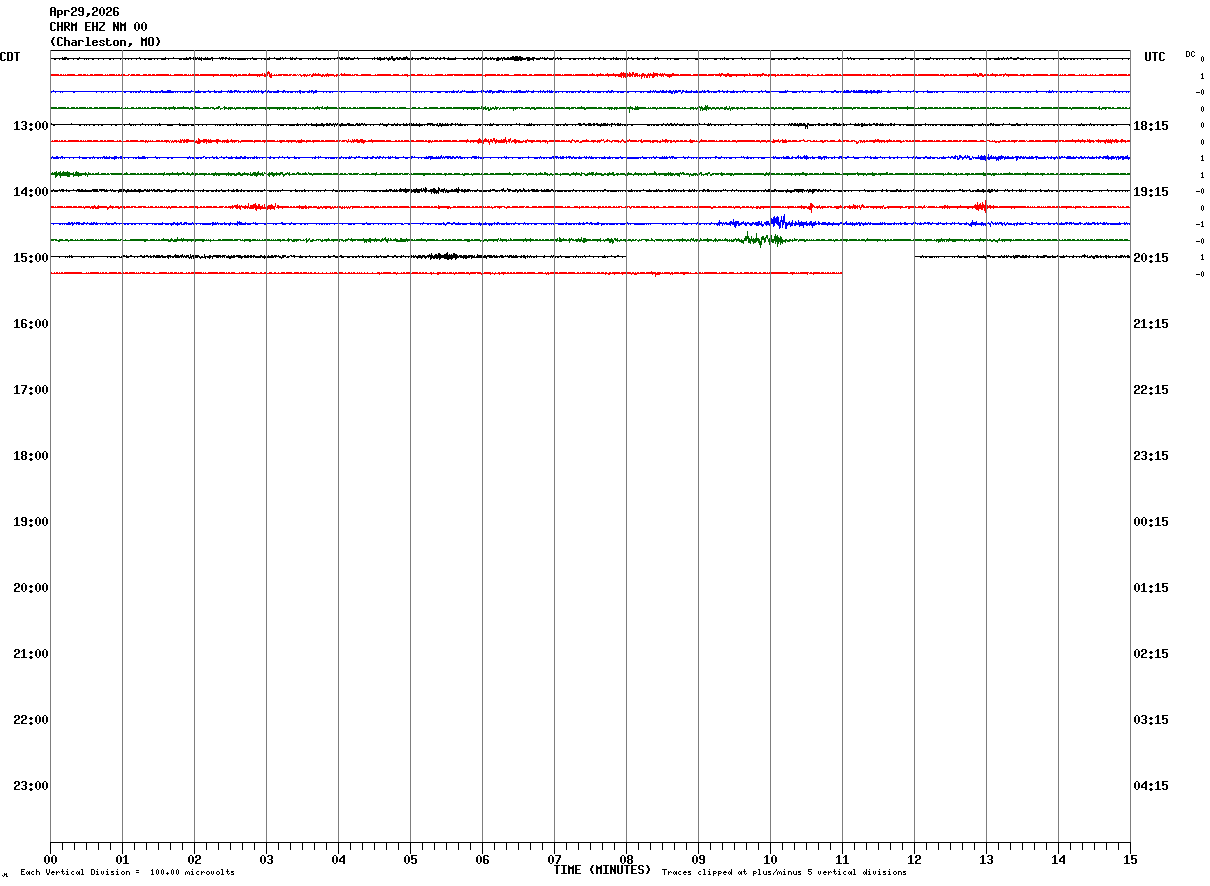Click the 23:15 UTC time label
This screenshot has height=886, width=1210.
[1151, 455]
